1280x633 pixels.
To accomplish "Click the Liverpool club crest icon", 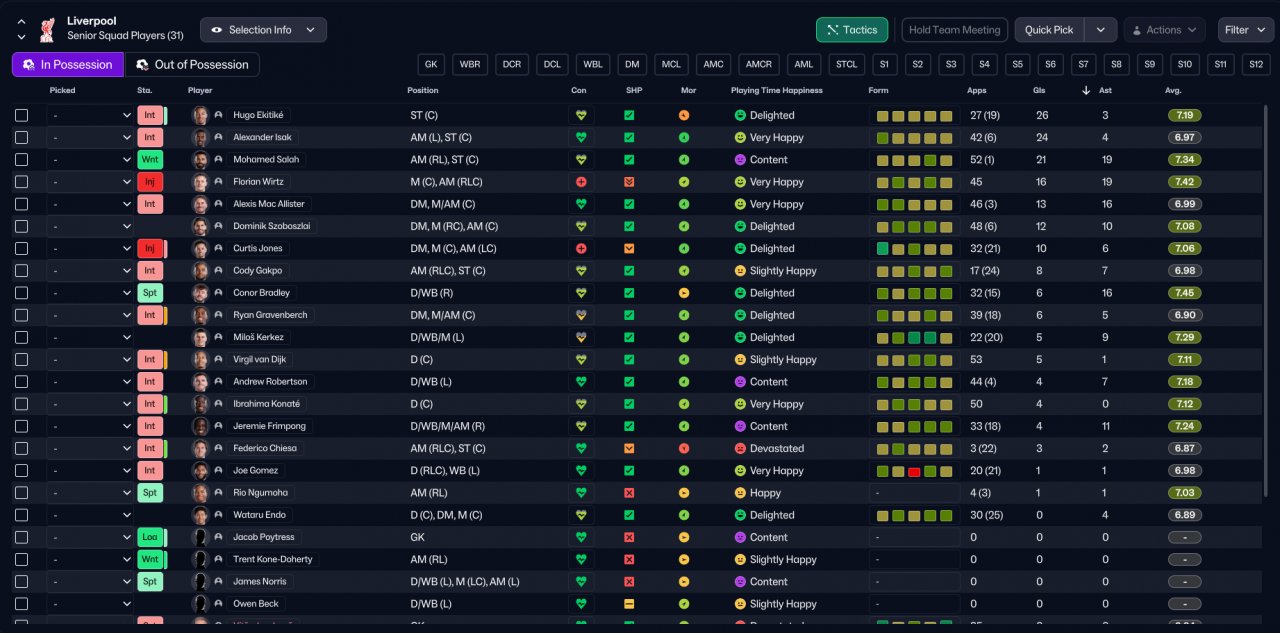I will click(46, 29).
